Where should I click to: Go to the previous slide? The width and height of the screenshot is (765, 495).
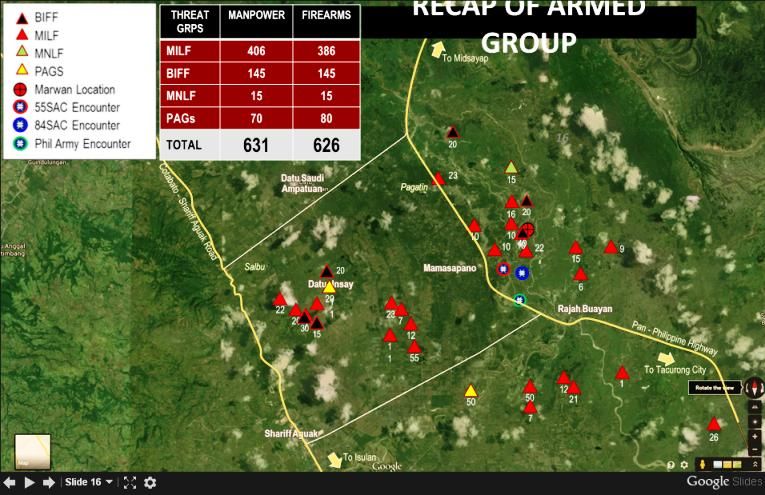coord(10,482)
